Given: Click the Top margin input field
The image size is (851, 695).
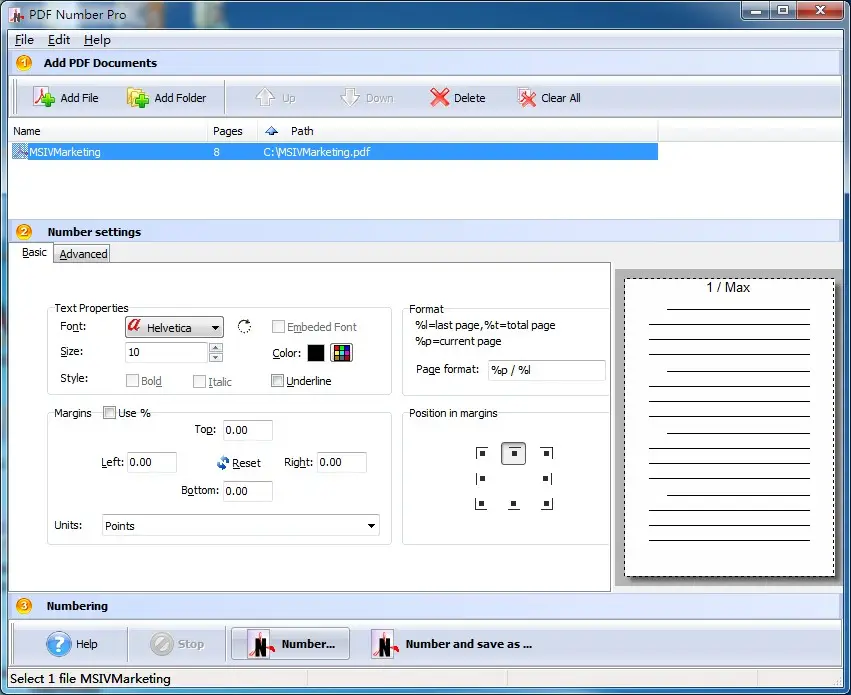Looking at the screenshot, I should (247, 430).
